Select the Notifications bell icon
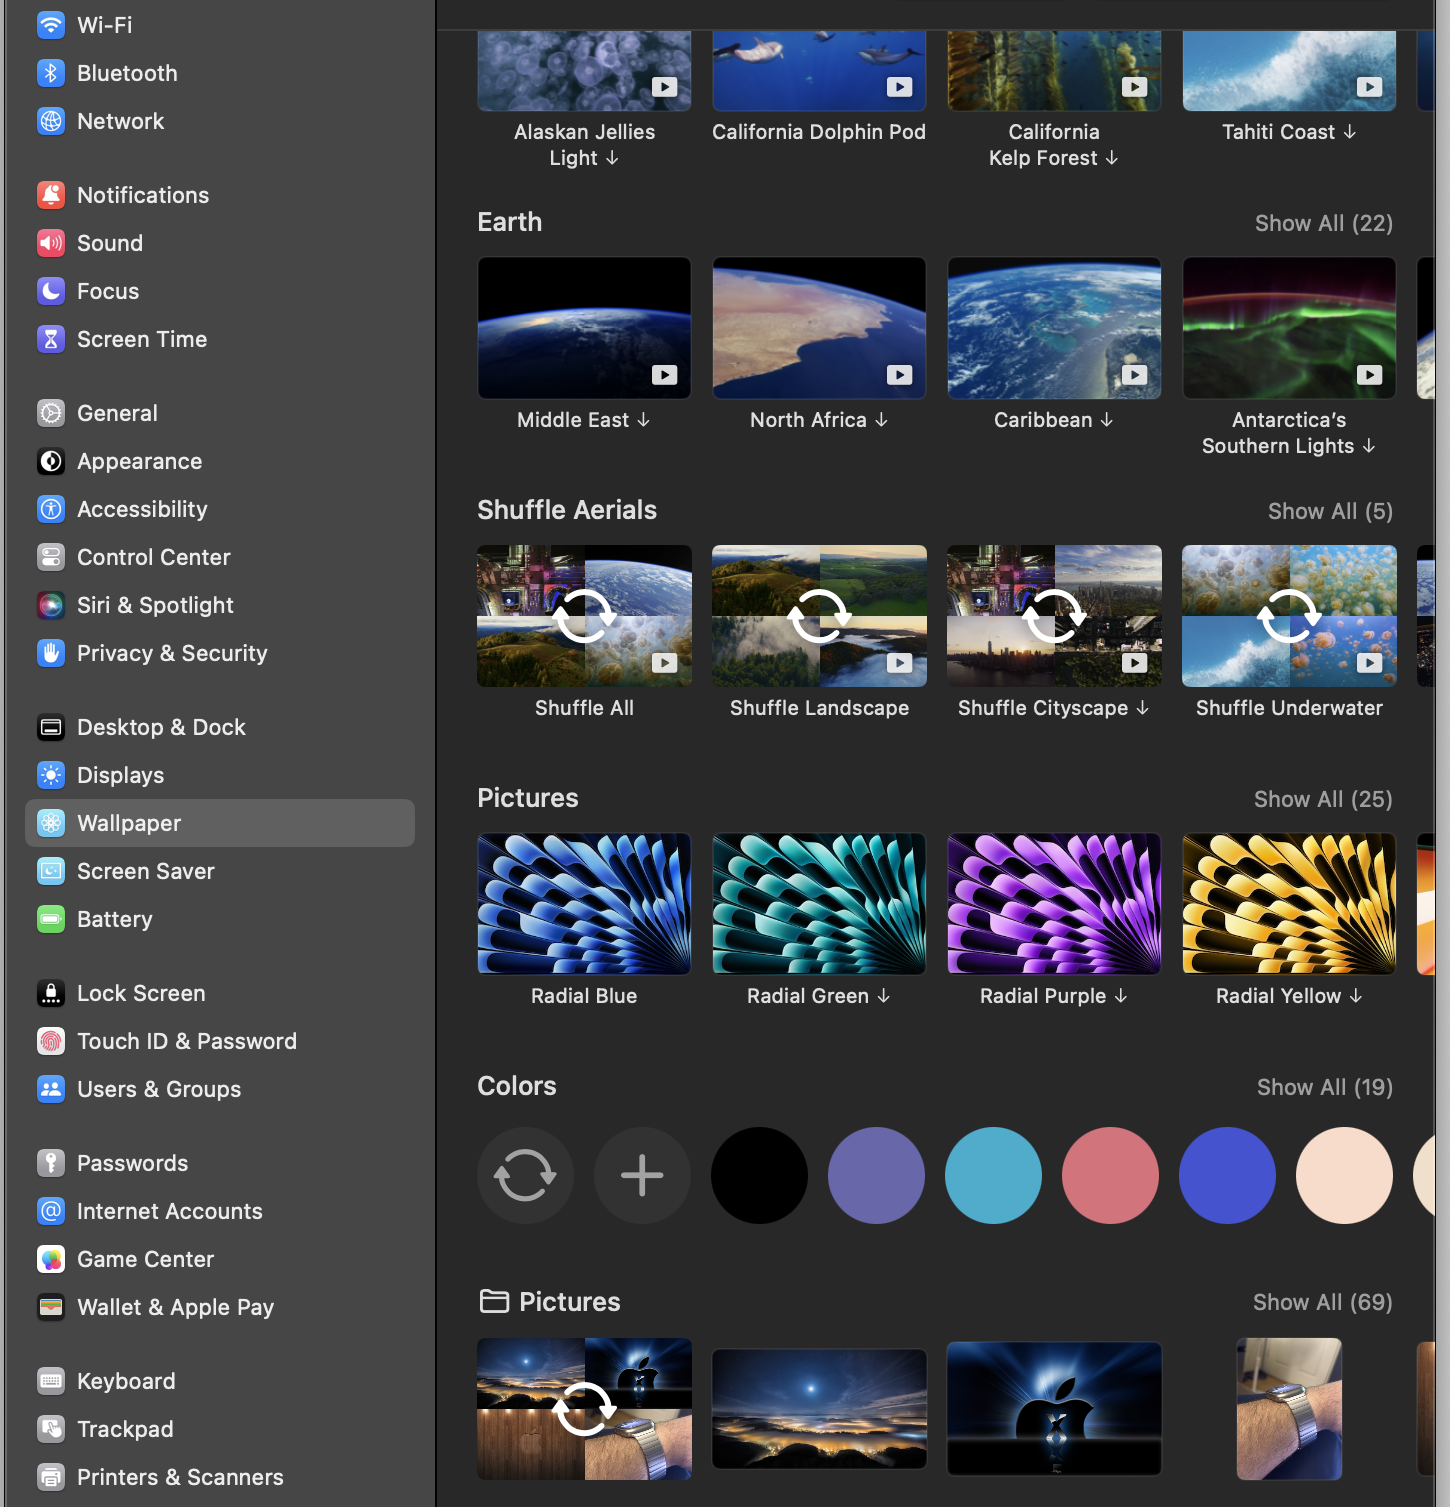The width and height of the screenshot is (1450, 1507). (51, 195)
